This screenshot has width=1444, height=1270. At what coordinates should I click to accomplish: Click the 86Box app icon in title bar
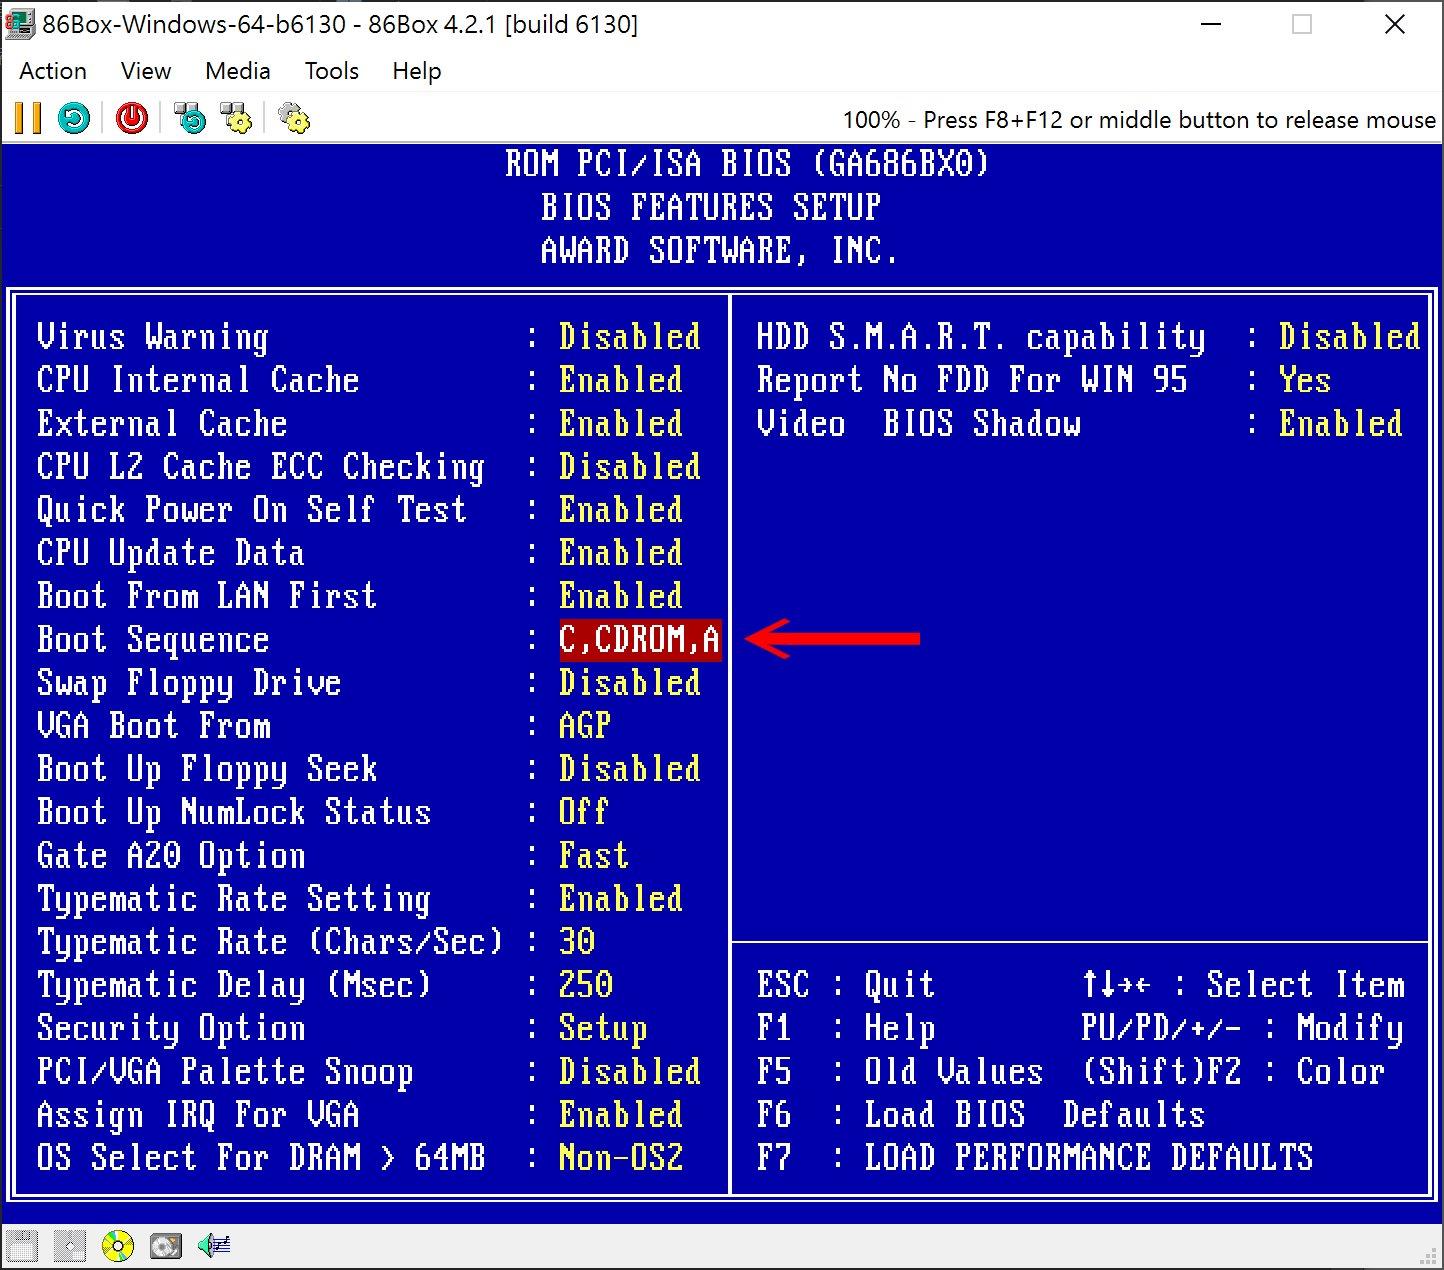[x=19, y=25]
